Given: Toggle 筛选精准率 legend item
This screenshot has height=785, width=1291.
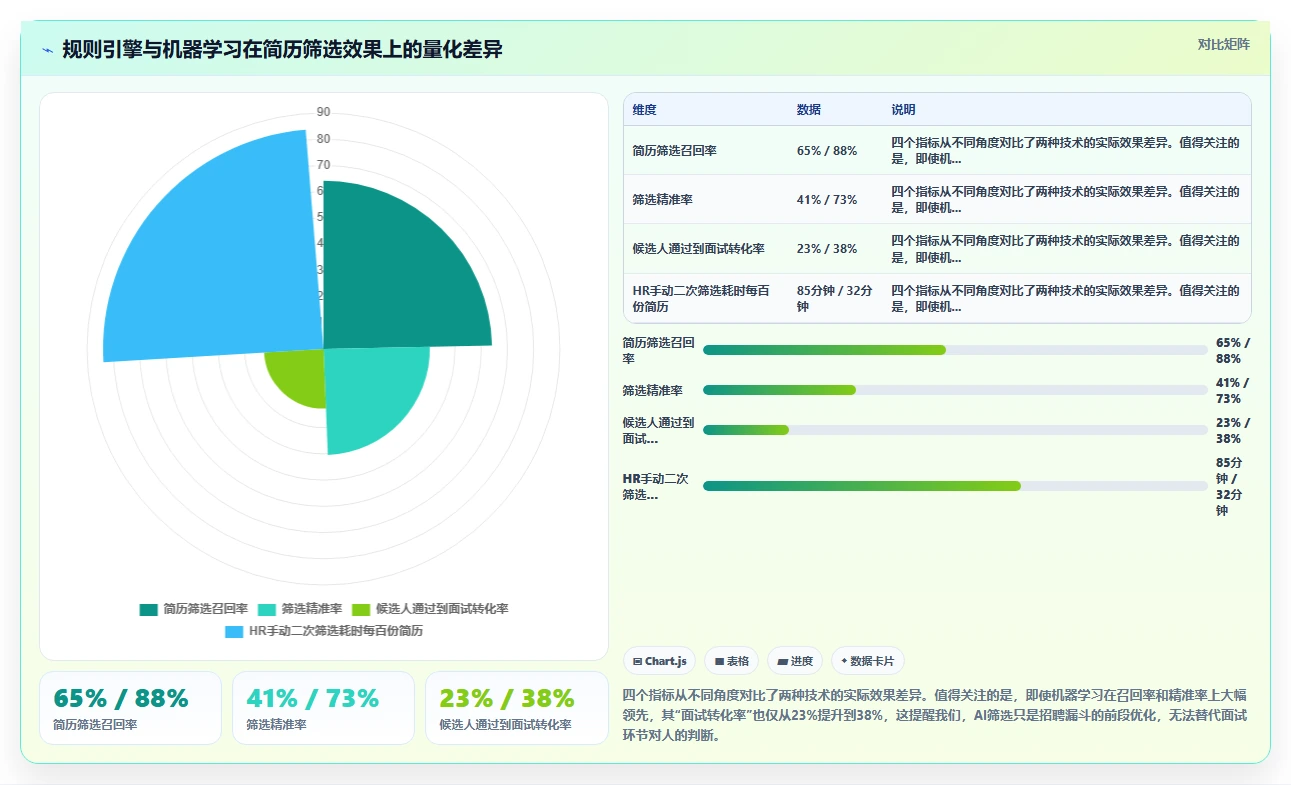Looking at the screenshot, I should point(300,609).
